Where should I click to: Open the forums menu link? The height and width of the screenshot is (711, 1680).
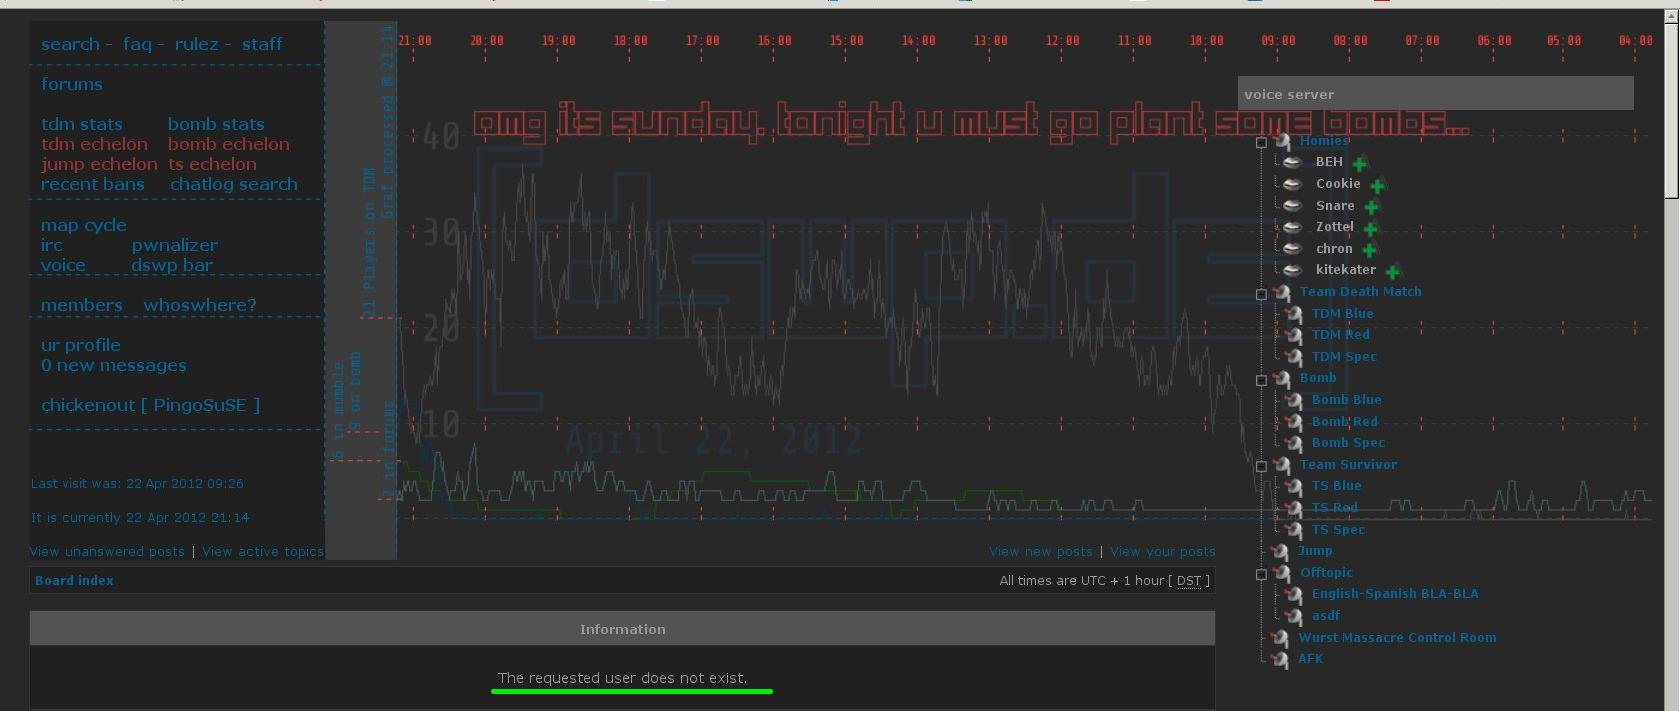pos(71,84)
